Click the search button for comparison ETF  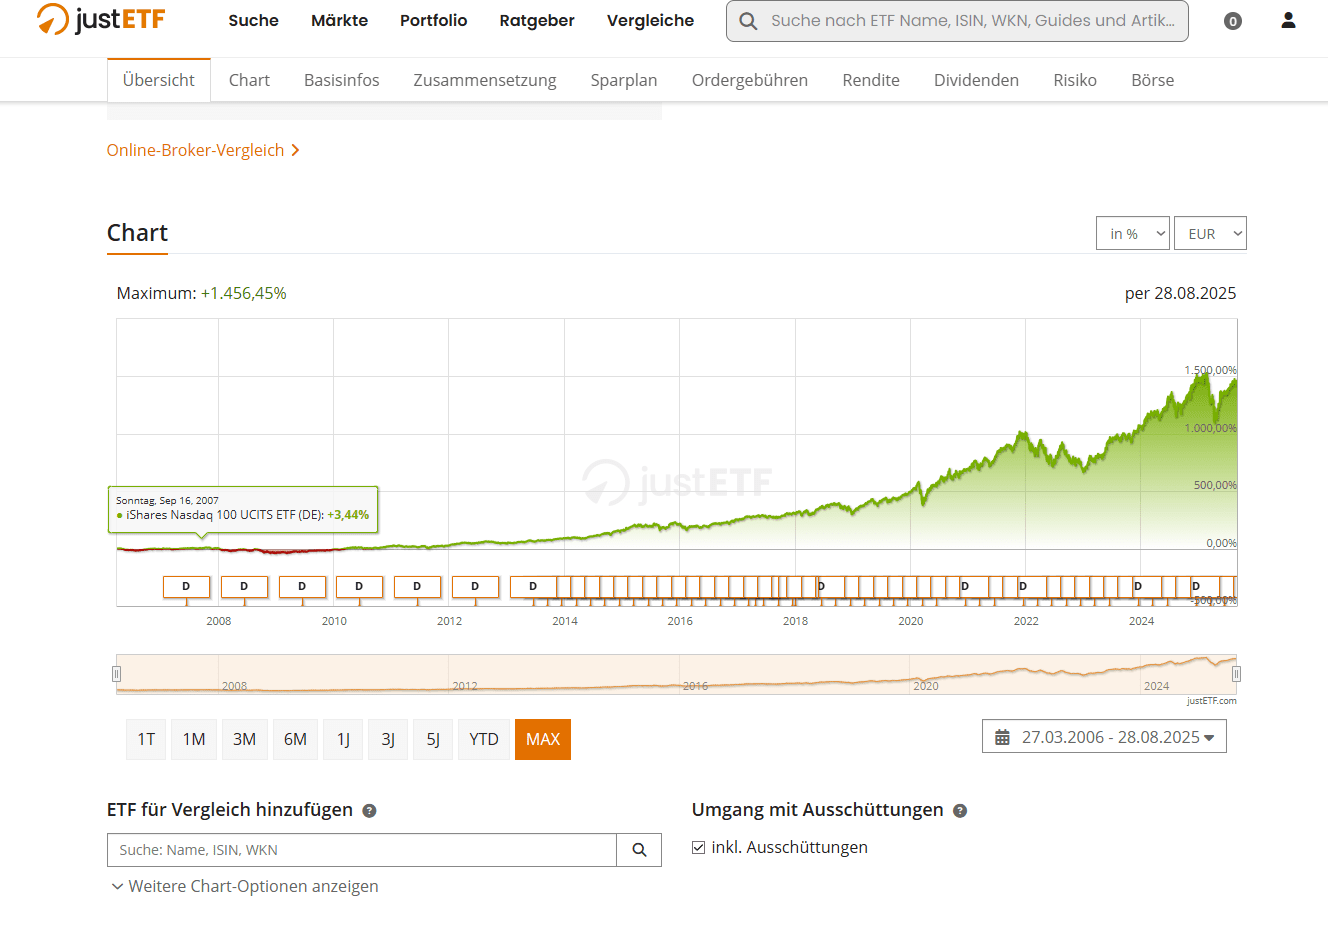tap(639, 850)
